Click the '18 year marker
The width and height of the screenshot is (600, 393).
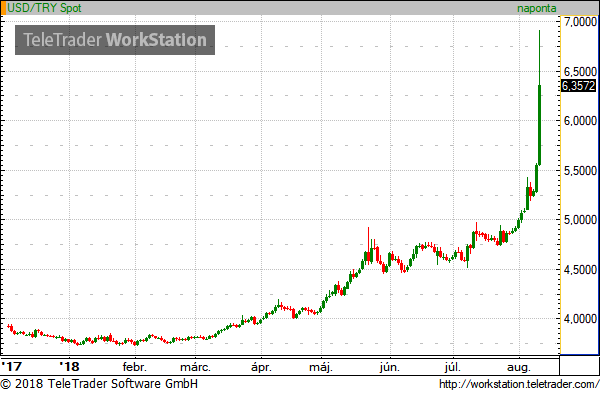[69, 367]
